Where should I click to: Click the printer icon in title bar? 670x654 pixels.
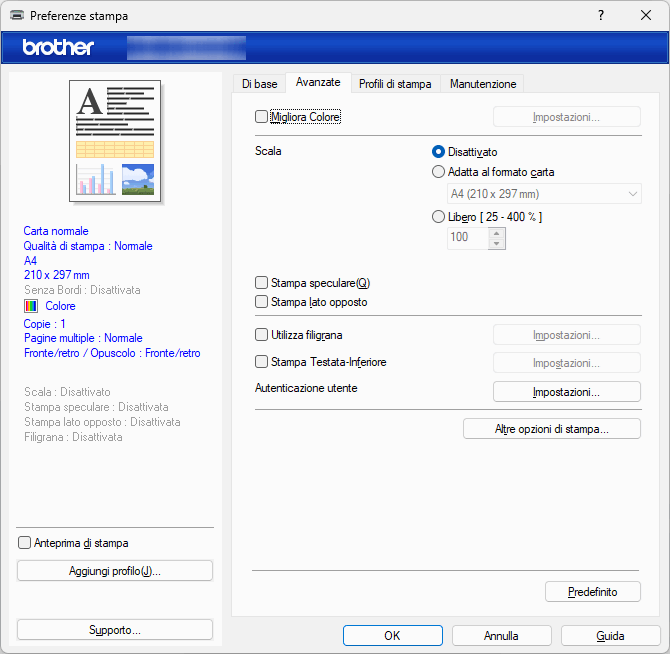click(x=17, y=16)
